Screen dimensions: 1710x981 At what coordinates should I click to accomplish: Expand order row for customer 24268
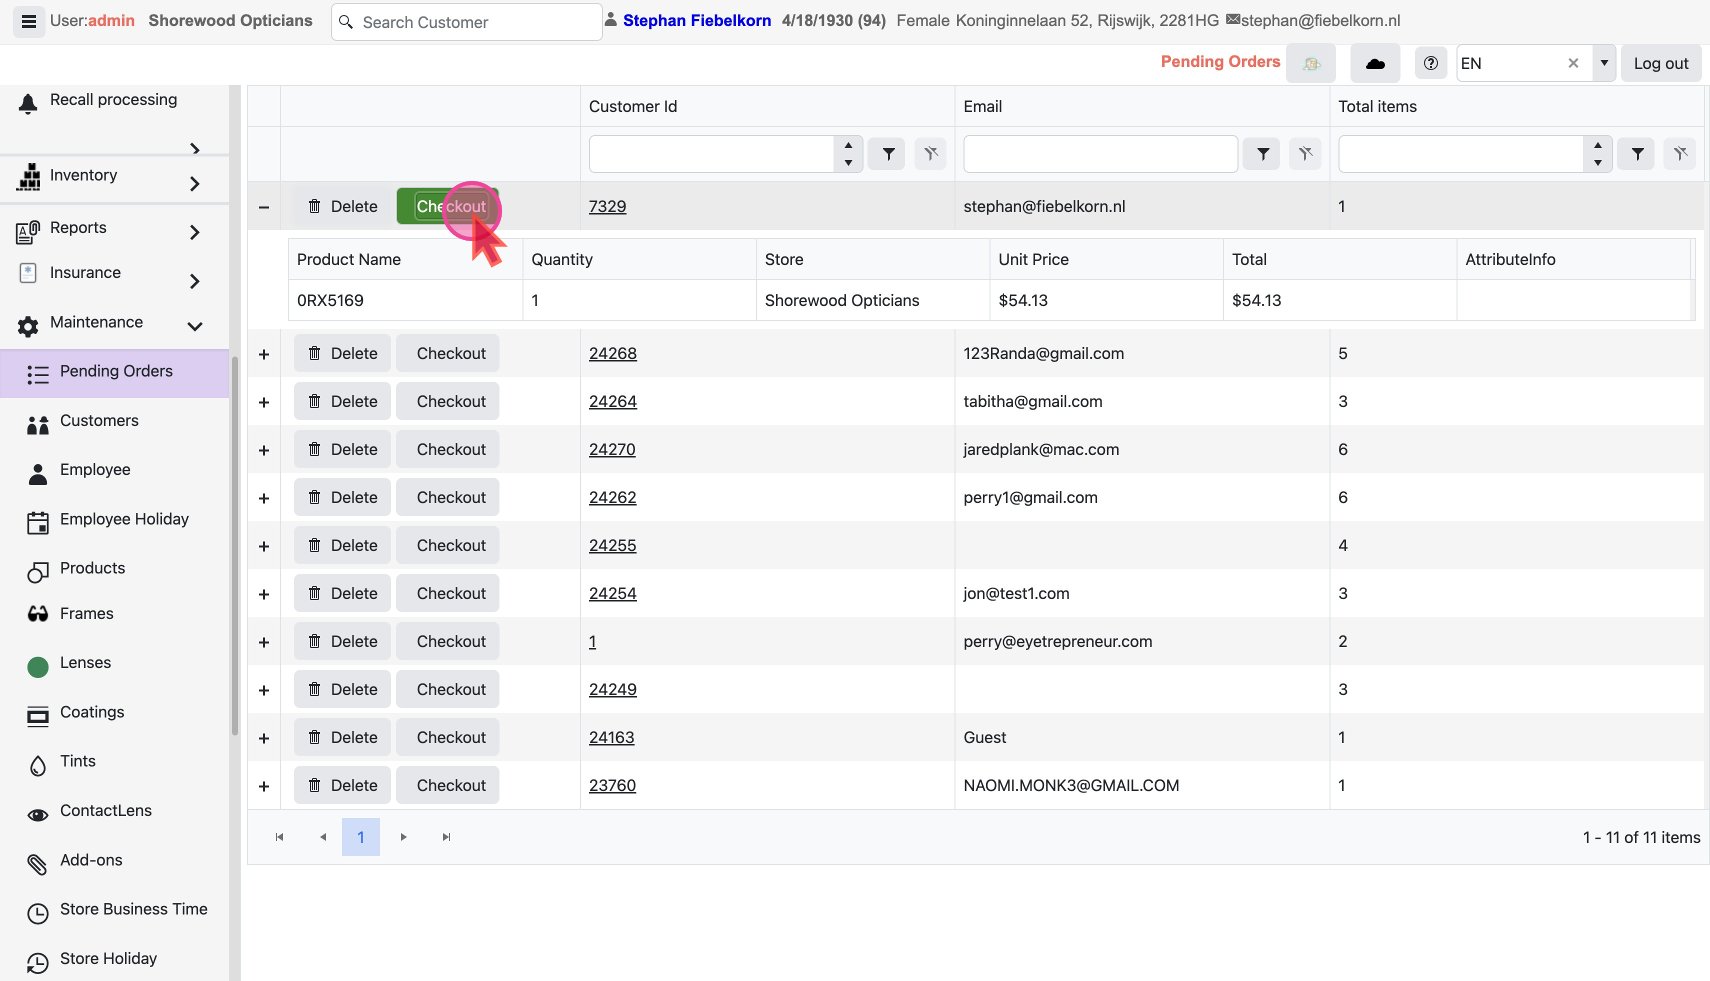pos(264,354)
